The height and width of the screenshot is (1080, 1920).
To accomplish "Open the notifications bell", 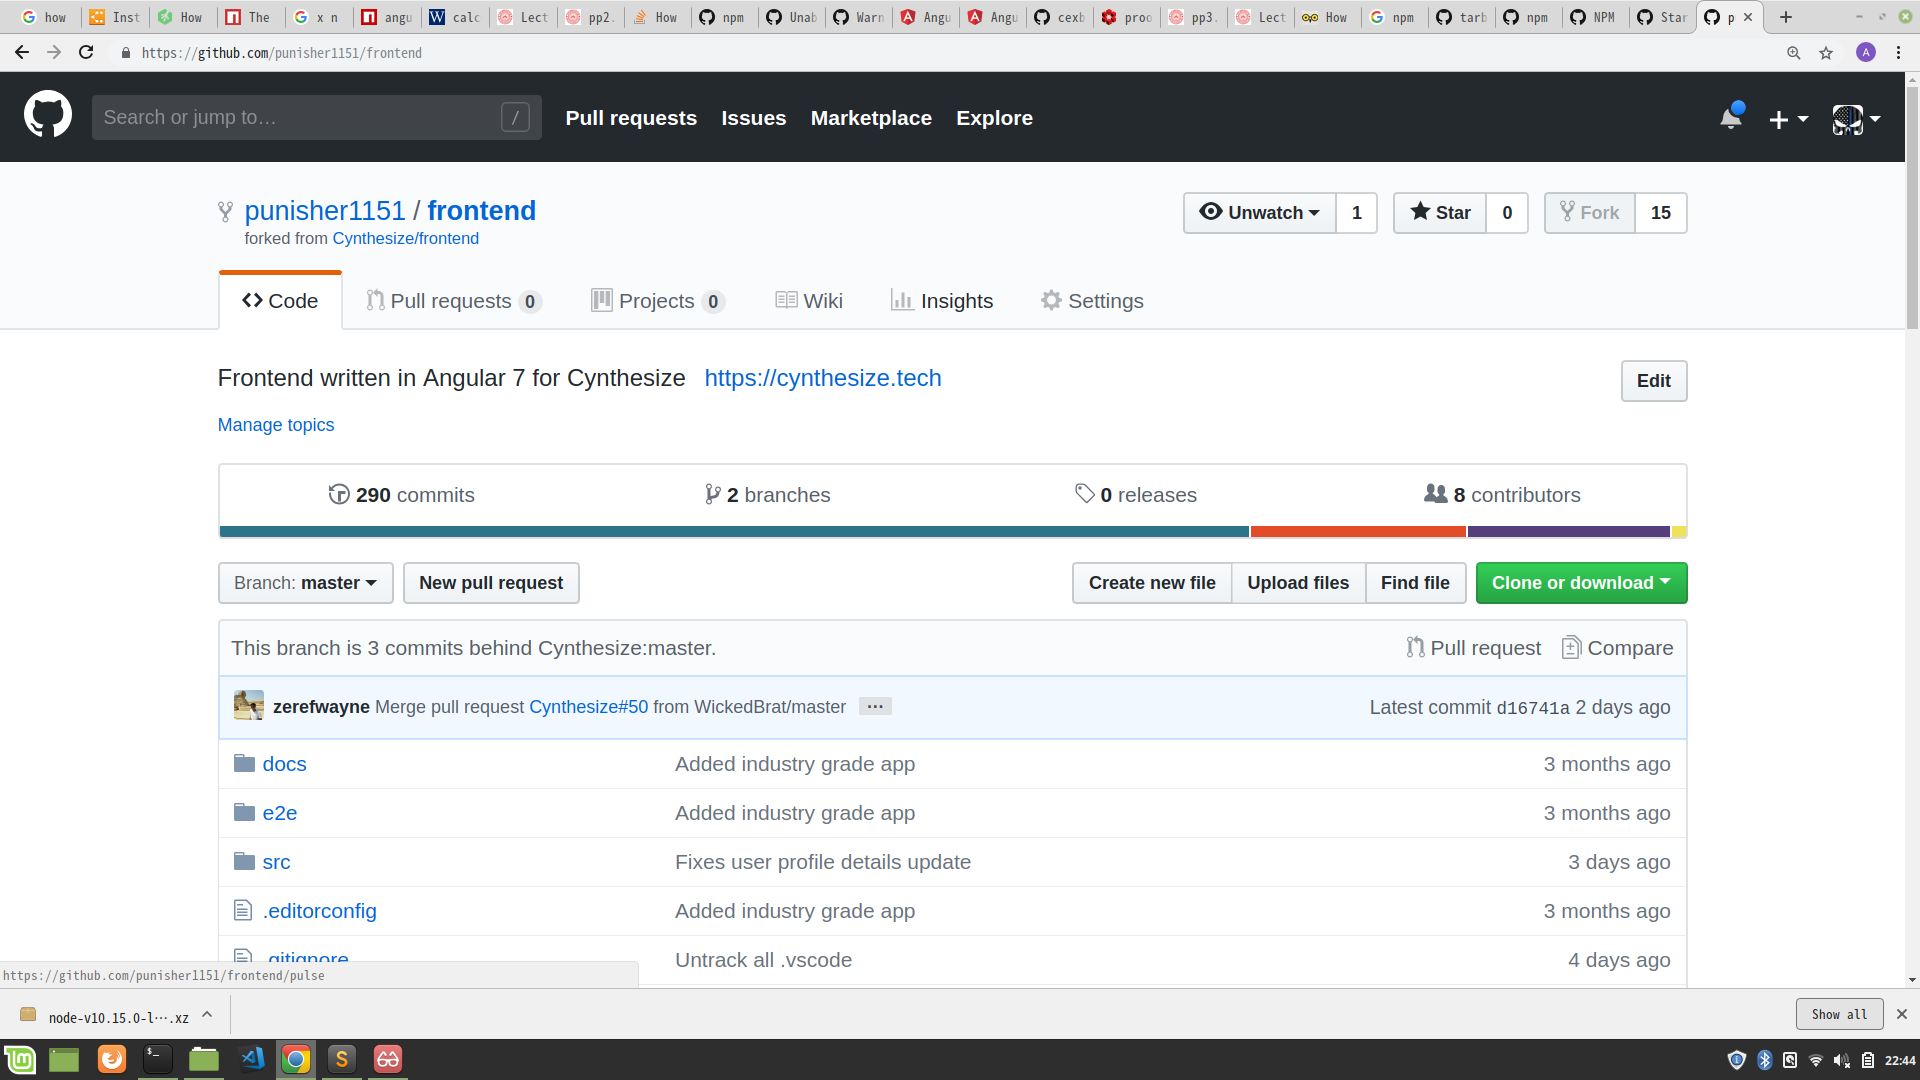I will point(1731,118).
